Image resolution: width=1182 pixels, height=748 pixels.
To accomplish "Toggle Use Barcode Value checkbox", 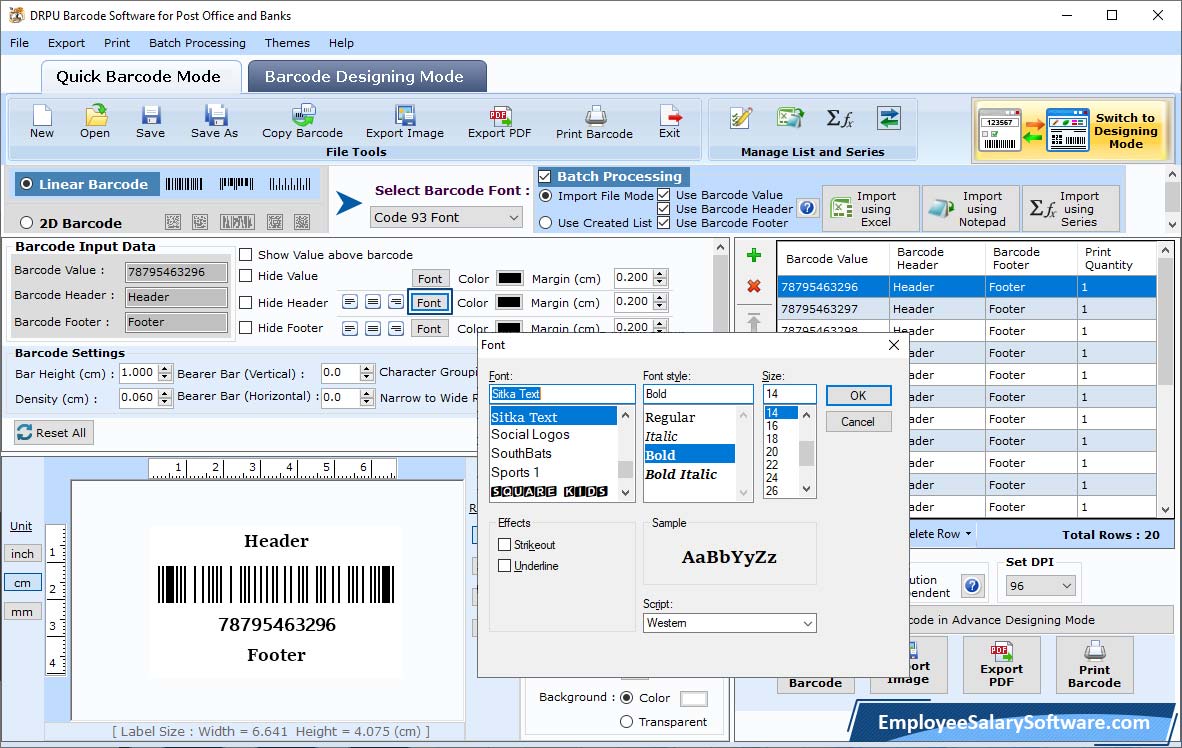I will coord(663,195).
